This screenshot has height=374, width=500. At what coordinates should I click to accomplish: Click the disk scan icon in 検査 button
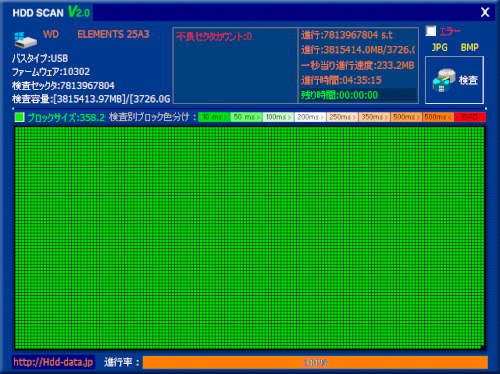[x=444, y=80]
